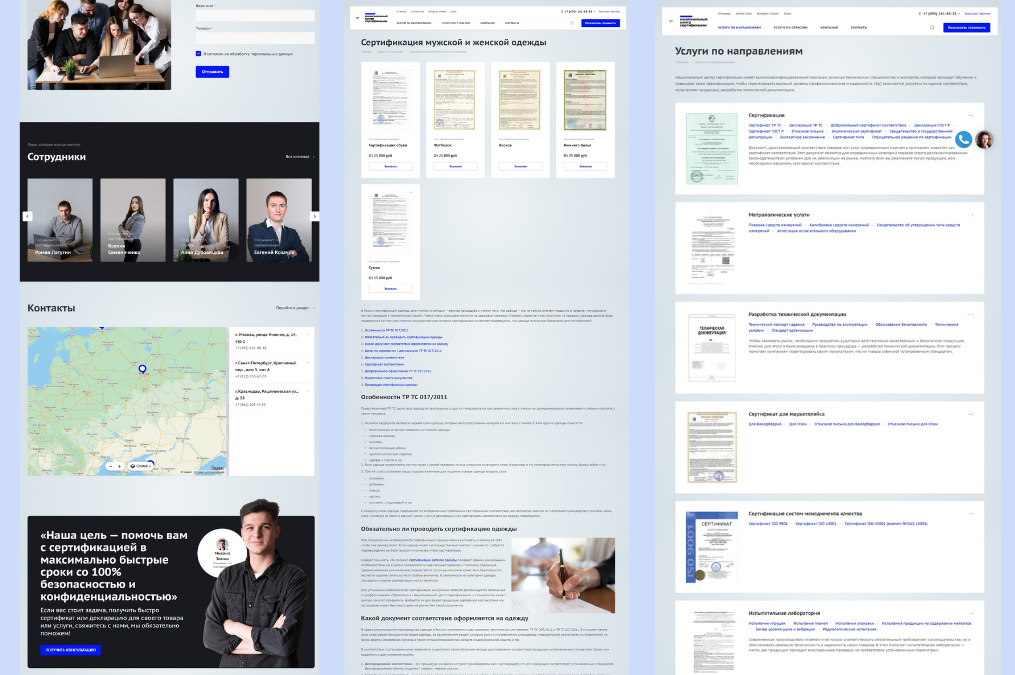Viewport: 1015px width, 675px height.
Task: Open Анна Дубовицкая employee photo card
Action: coord(206,220)
